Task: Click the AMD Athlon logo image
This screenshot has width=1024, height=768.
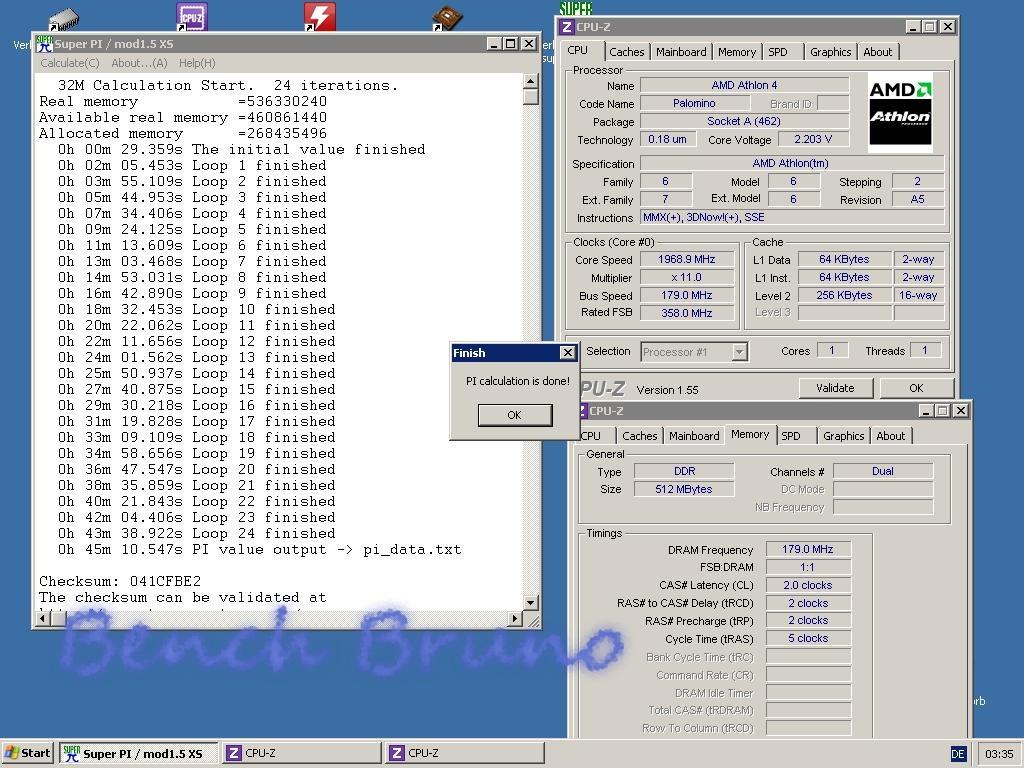Action: click(900, 112)
